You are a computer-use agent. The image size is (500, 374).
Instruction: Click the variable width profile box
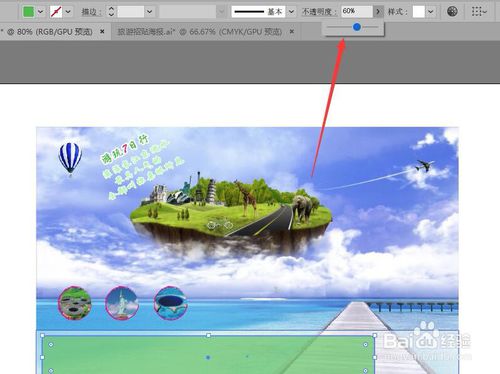tap(188, 12)
